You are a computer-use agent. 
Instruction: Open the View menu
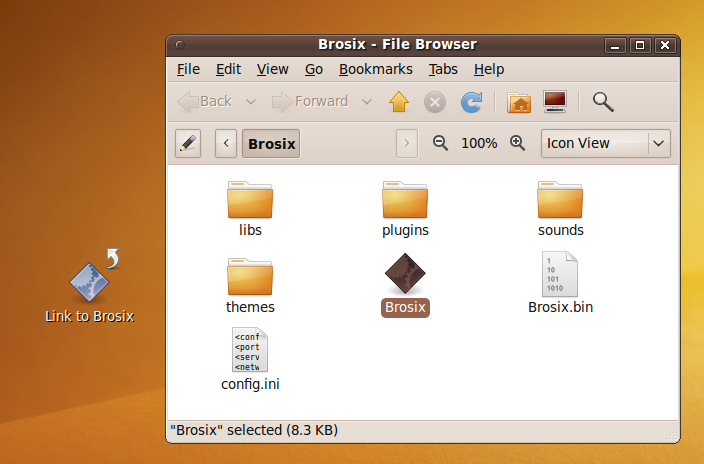click(273, 69)
